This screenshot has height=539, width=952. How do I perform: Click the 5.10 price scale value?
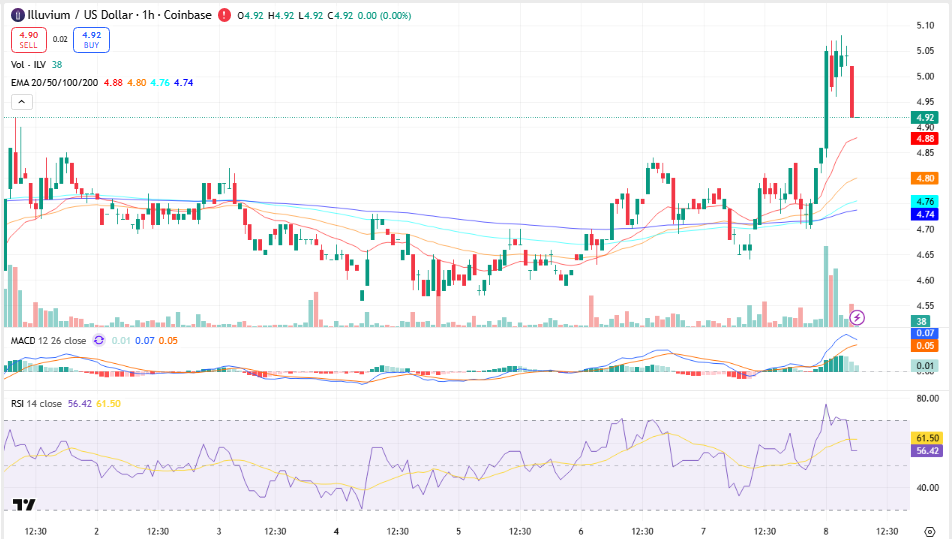[x=925, y=25]
